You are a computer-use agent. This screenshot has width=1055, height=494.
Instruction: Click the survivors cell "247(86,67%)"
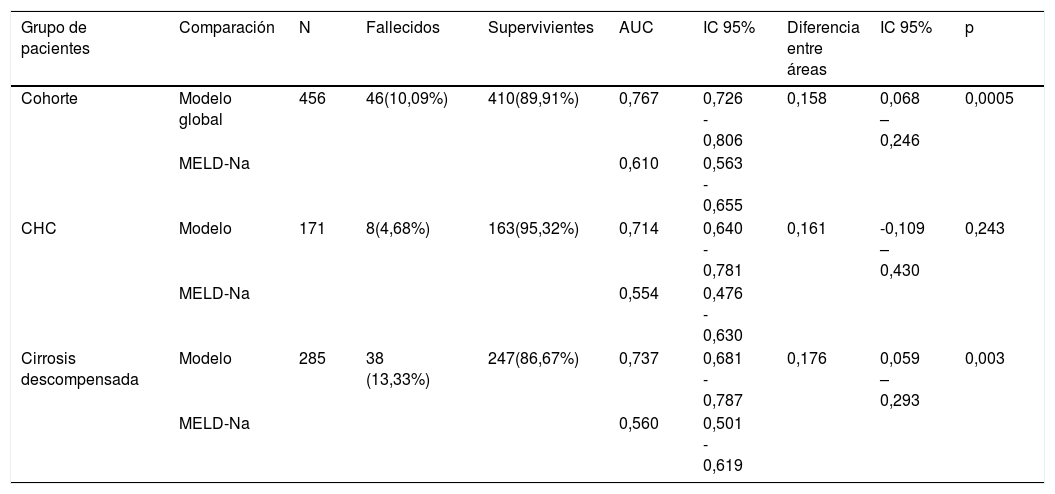(x=533, y=358)
